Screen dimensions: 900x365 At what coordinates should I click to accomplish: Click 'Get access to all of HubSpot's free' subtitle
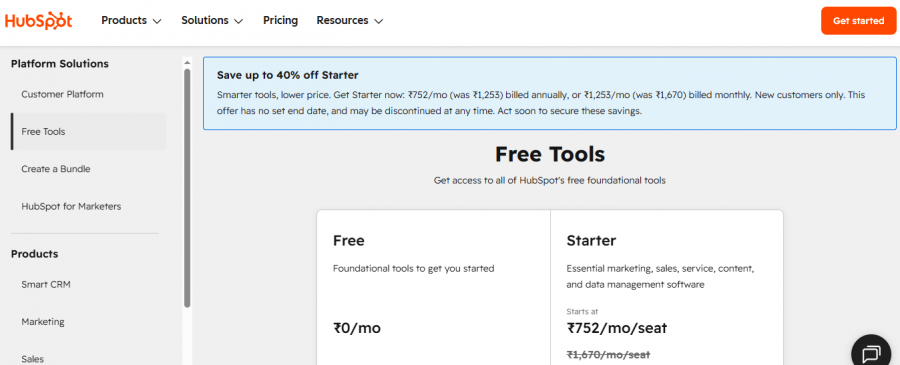point(550,180)
